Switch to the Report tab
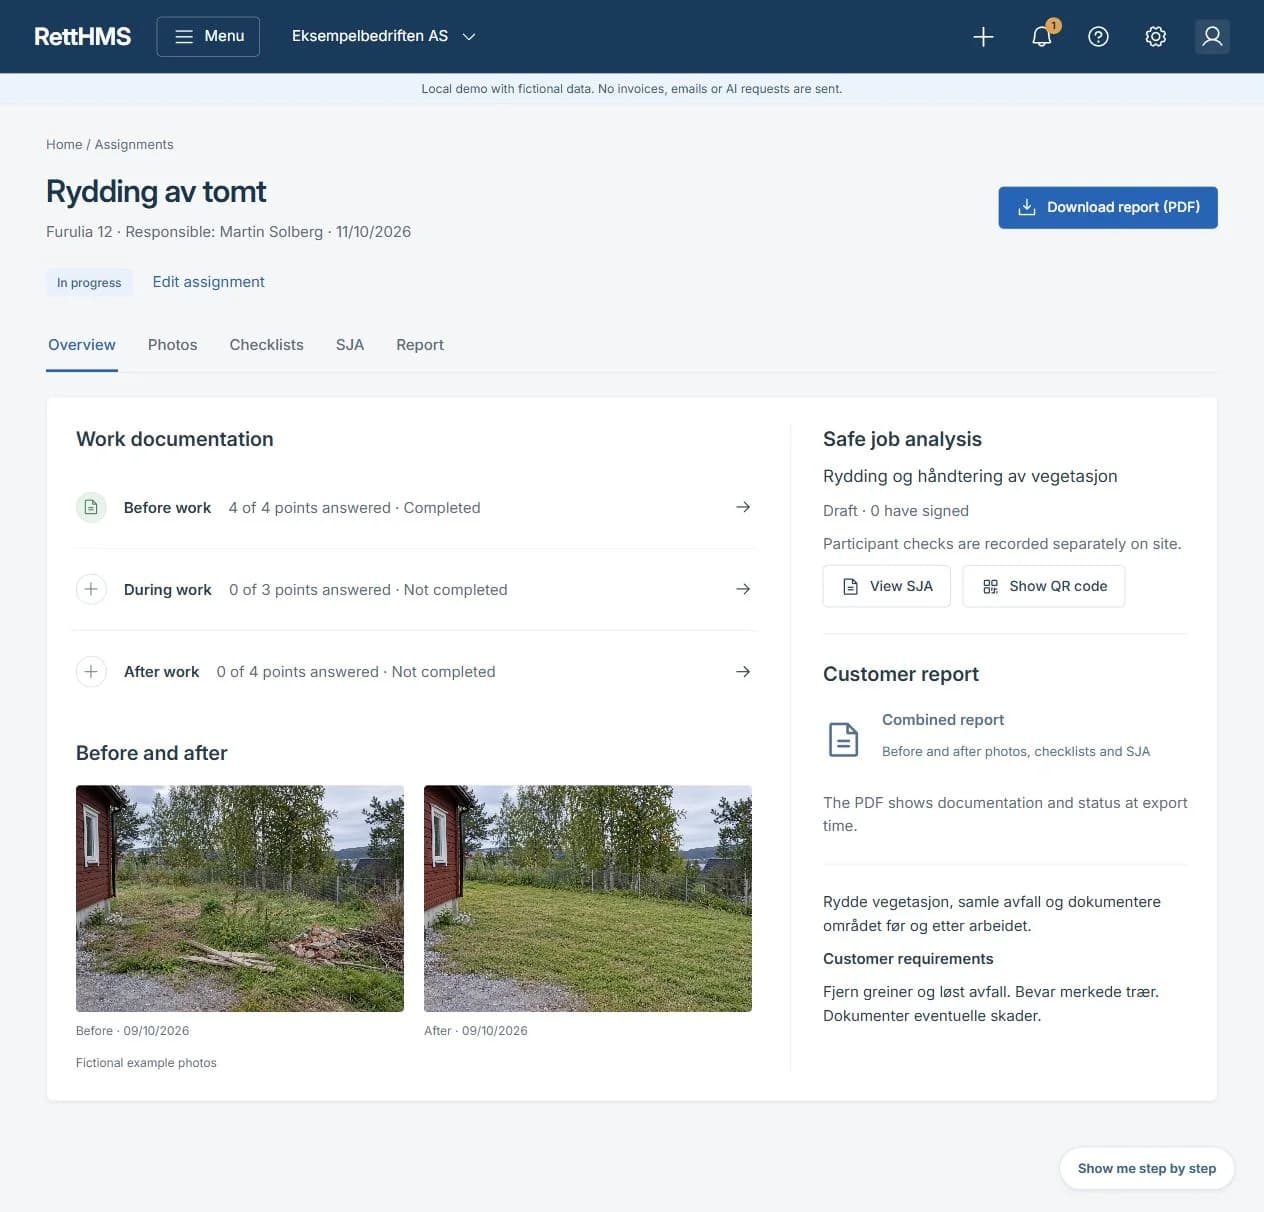Viewport: 1264px width, 1212px height. (x=420, y=345)
